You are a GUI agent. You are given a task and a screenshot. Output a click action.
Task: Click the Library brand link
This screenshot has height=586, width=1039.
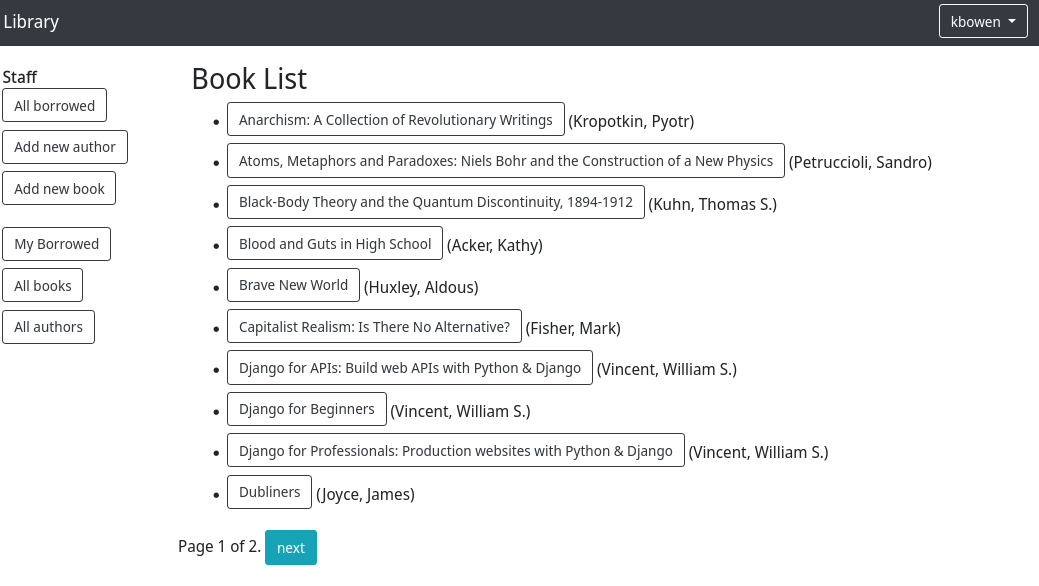(x=31, y=22)
